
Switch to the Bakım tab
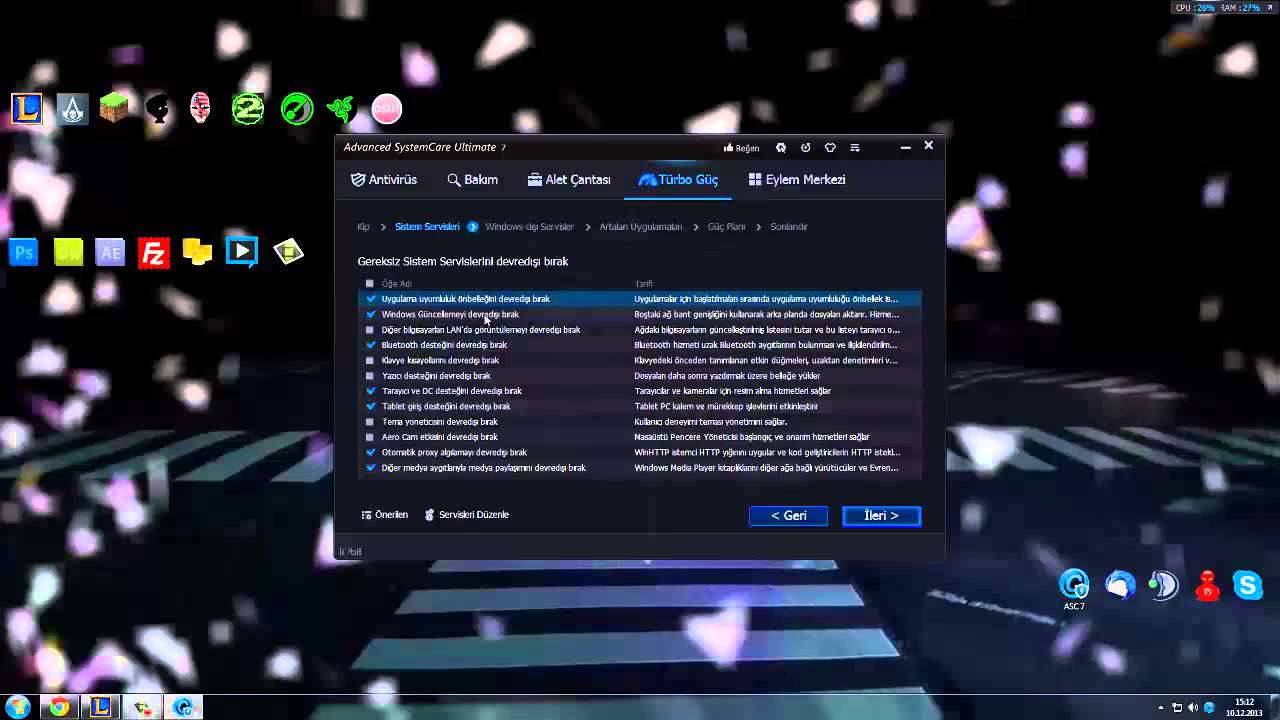472,180
